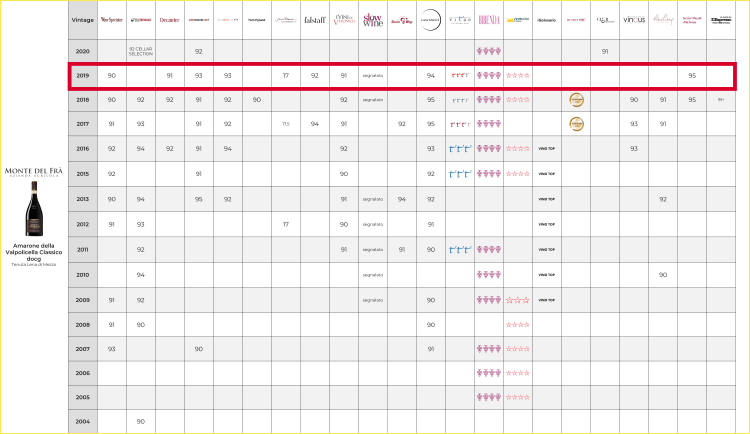
Task: Click the 95 score ending 2019 row
Action: pyautogui.click(x=692, y=76)
